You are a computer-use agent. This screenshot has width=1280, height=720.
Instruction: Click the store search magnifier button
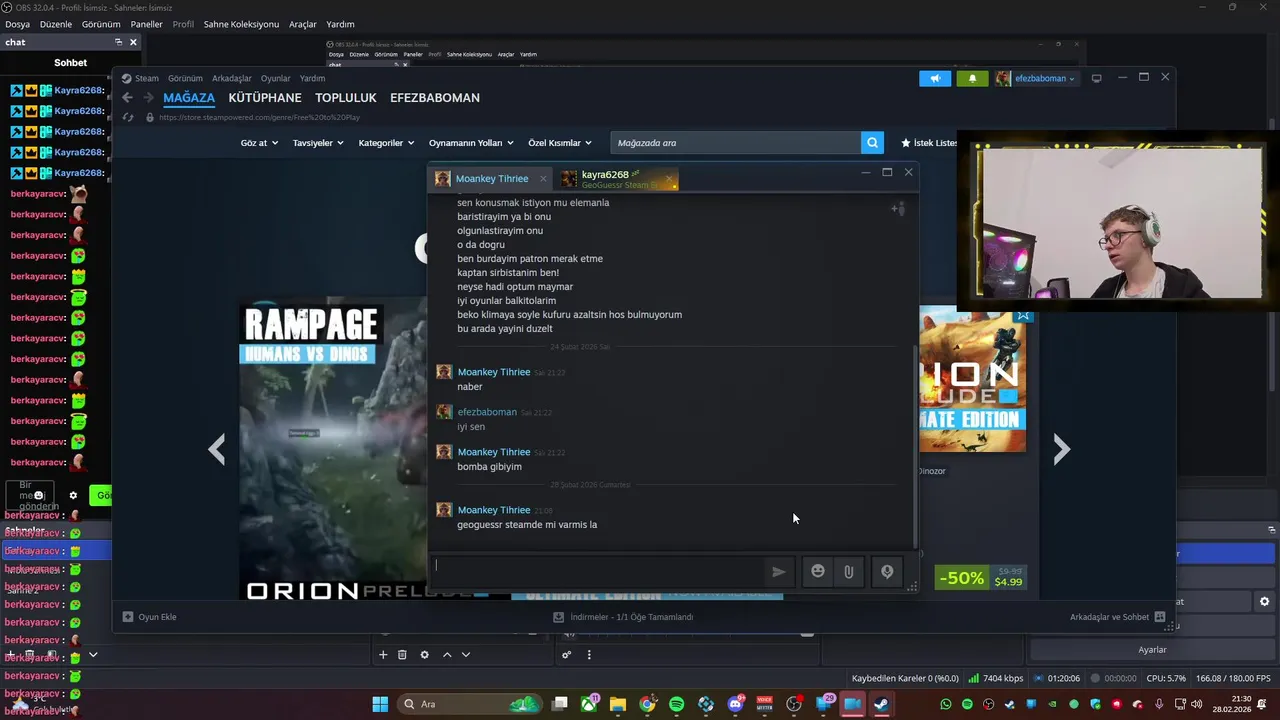pyautogui.click(x=873, y=143)
